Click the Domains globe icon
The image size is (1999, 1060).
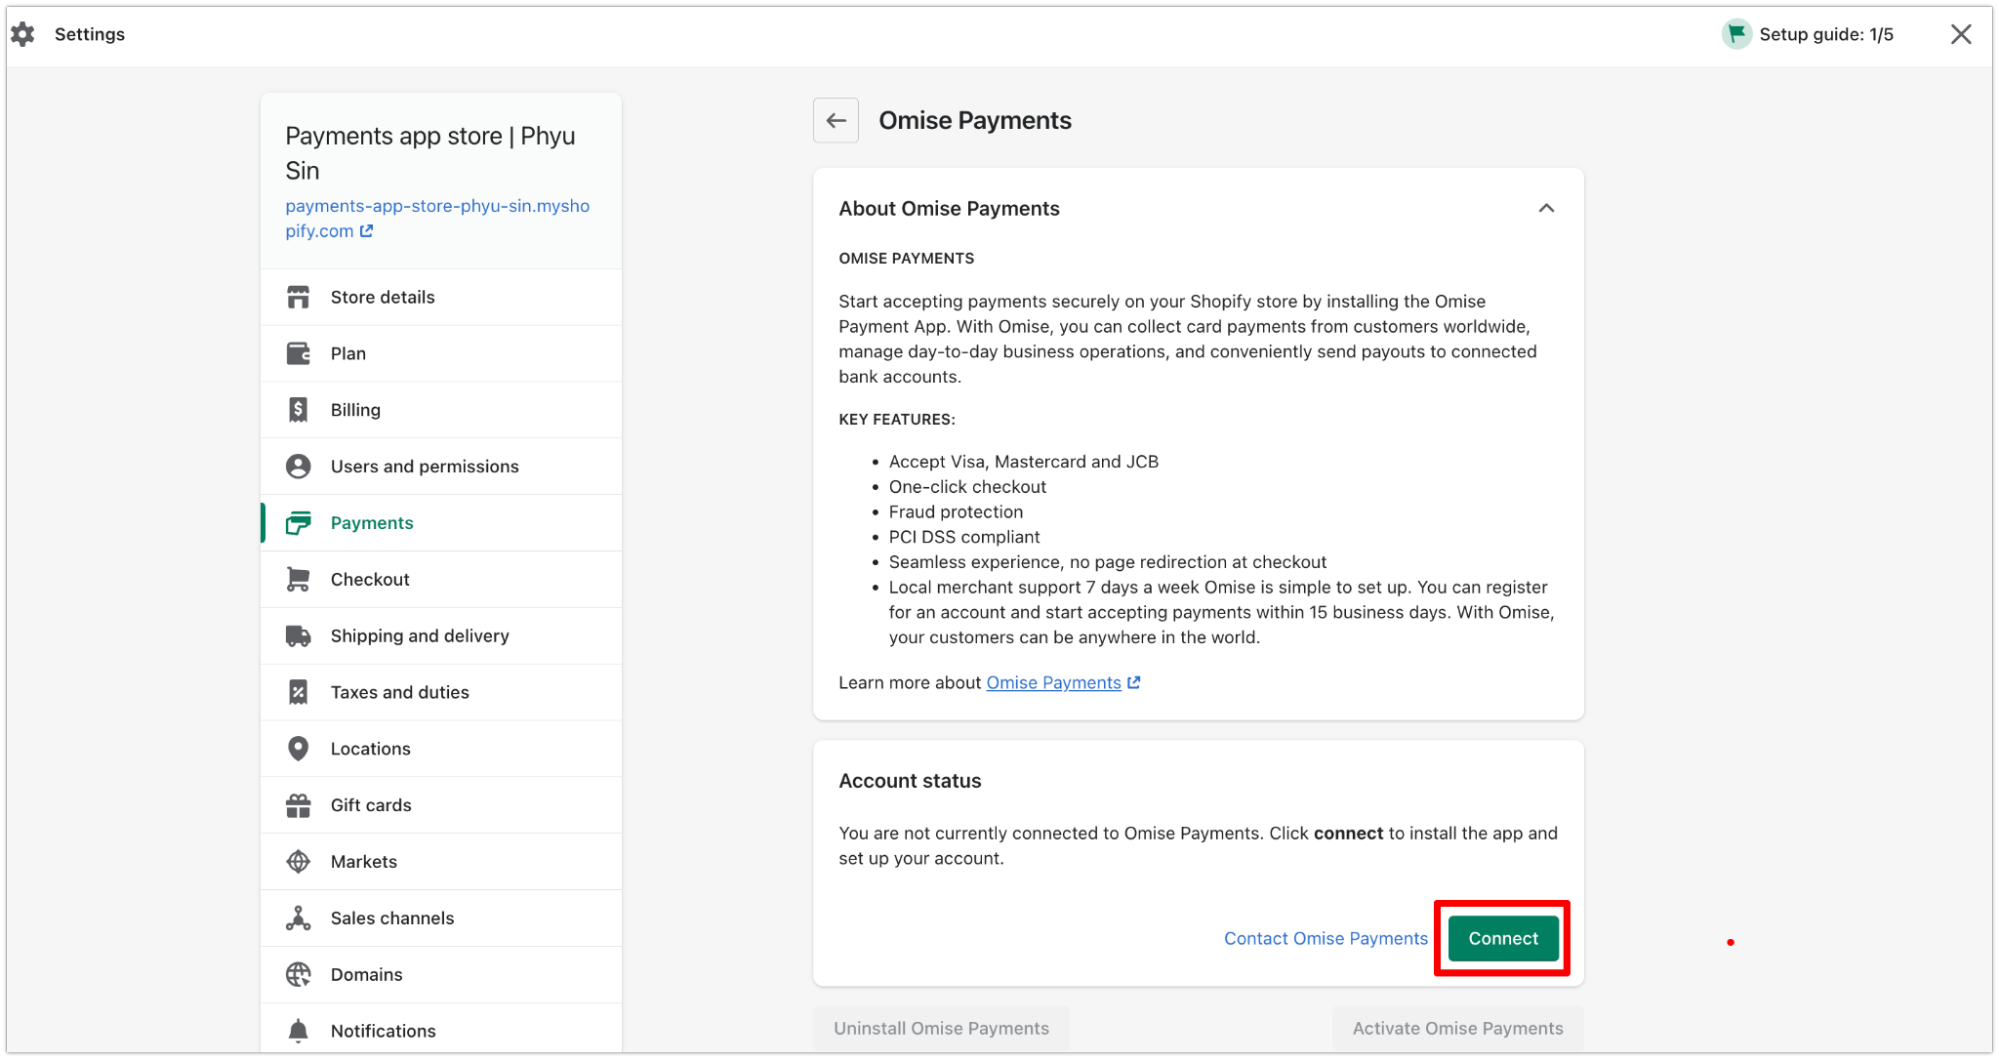298,974
